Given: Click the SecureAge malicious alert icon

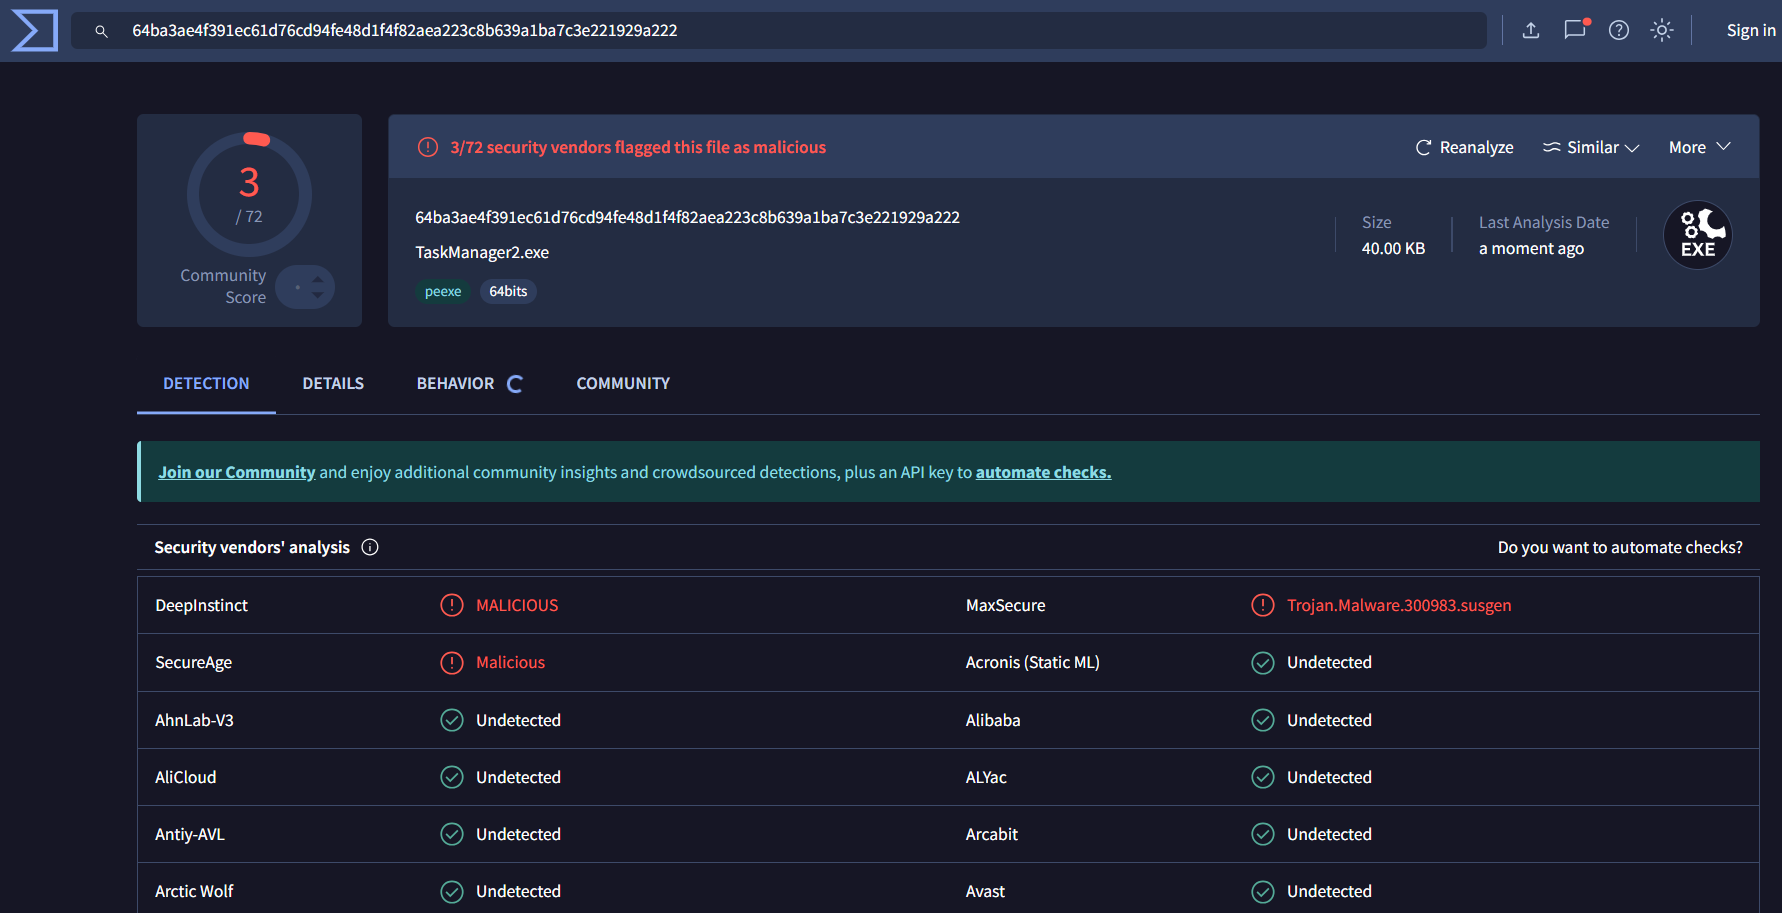Looking at the screenshot, I should point(452,662).
